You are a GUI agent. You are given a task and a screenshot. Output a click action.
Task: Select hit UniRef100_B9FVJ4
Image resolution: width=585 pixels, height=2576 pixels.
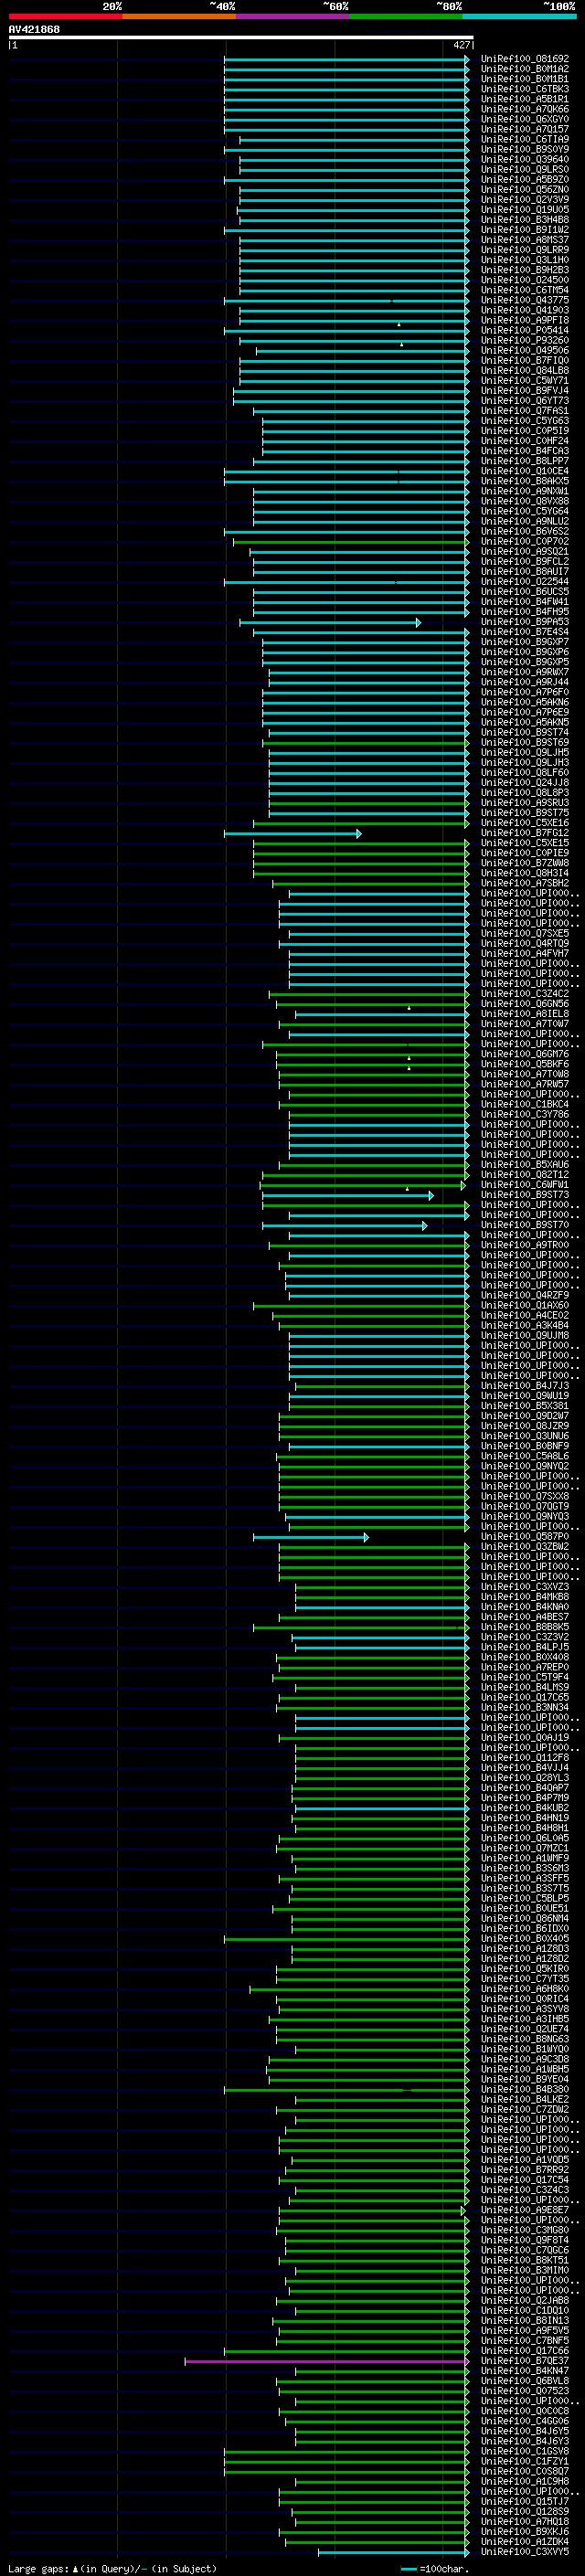pos(524,390)
